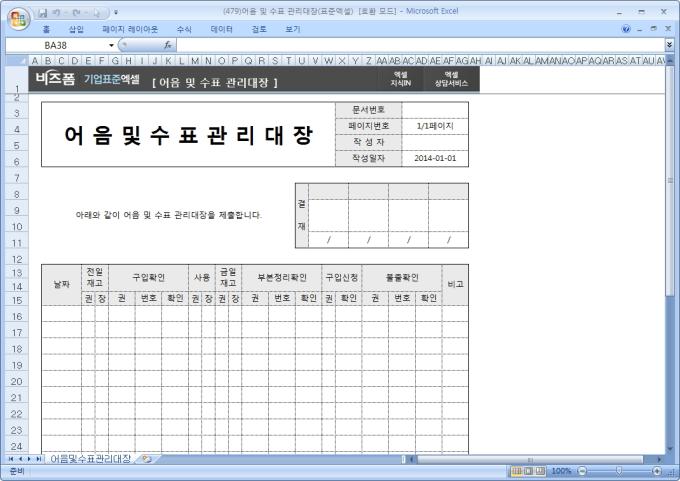Close the workbook with the inner X
Viewport: 680px width, 481px height.
pyautogui.click(x=668, y=29)
